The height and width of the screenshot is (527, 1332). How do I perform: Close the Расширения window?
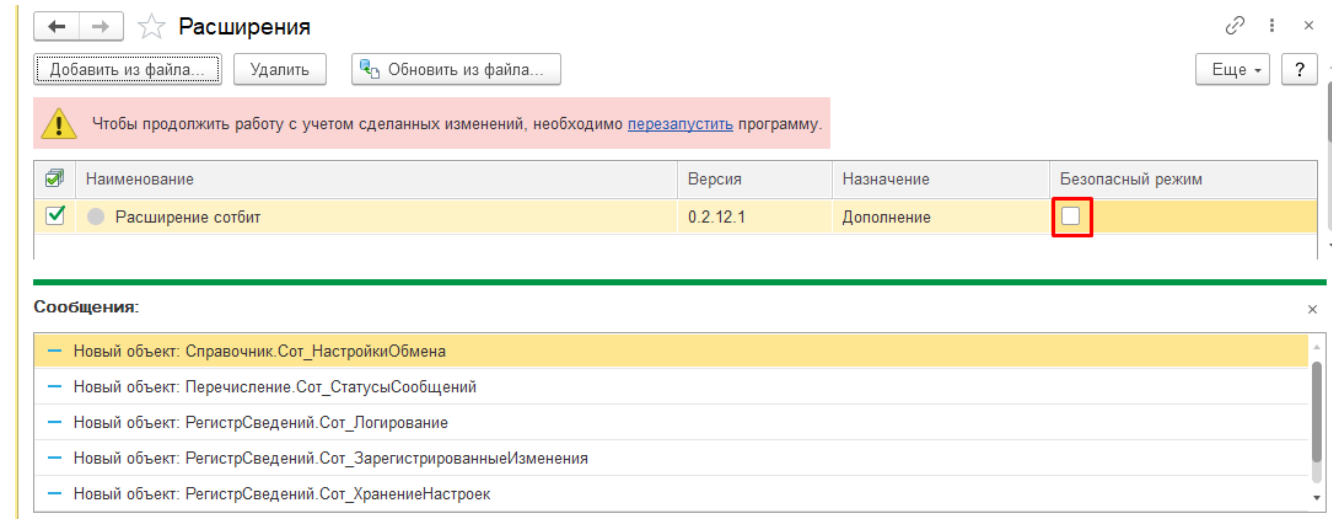click(x=1308, y=26)
